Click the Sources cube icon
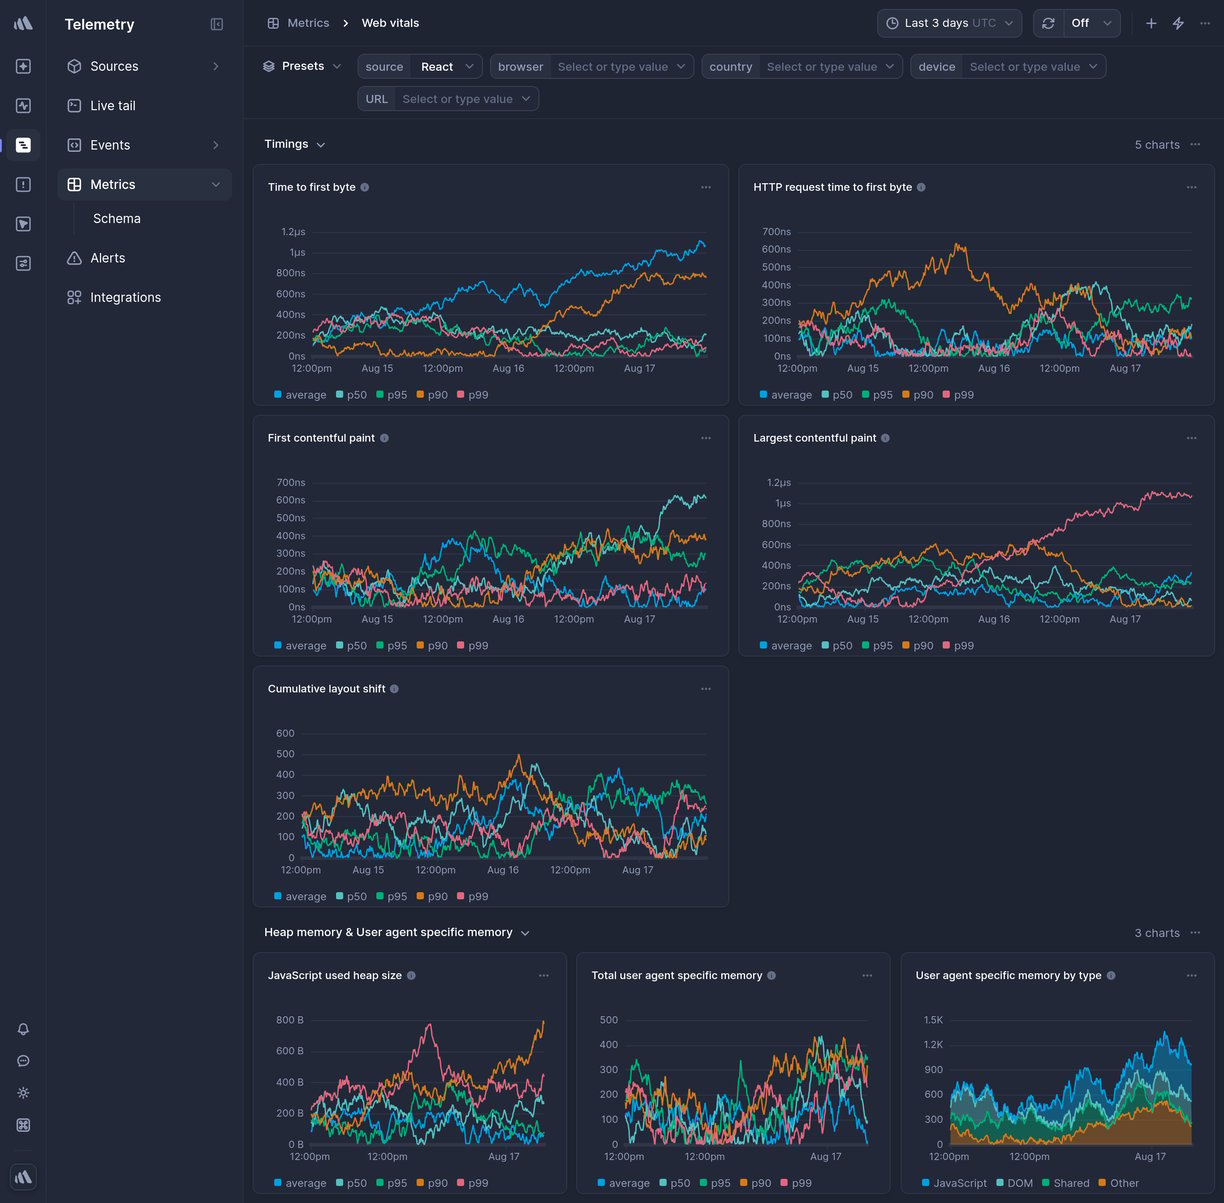The image size is (1224, 1203). point(74,66)
